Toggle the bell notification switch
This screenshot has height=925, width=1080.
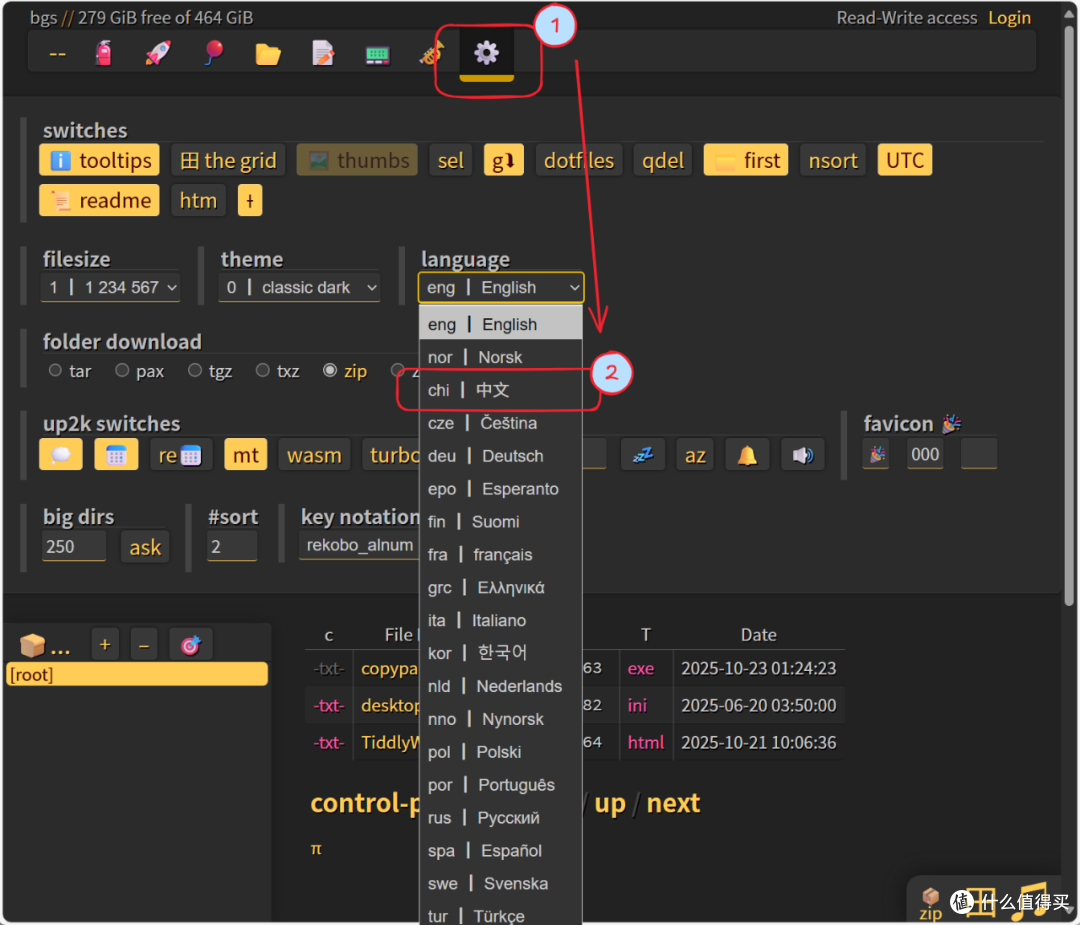747,455
